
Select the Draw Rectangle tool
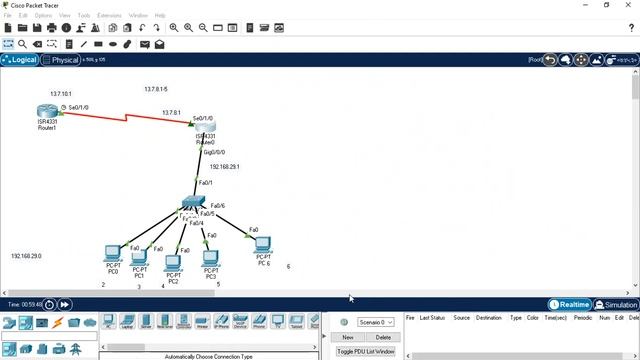[98, 44]
